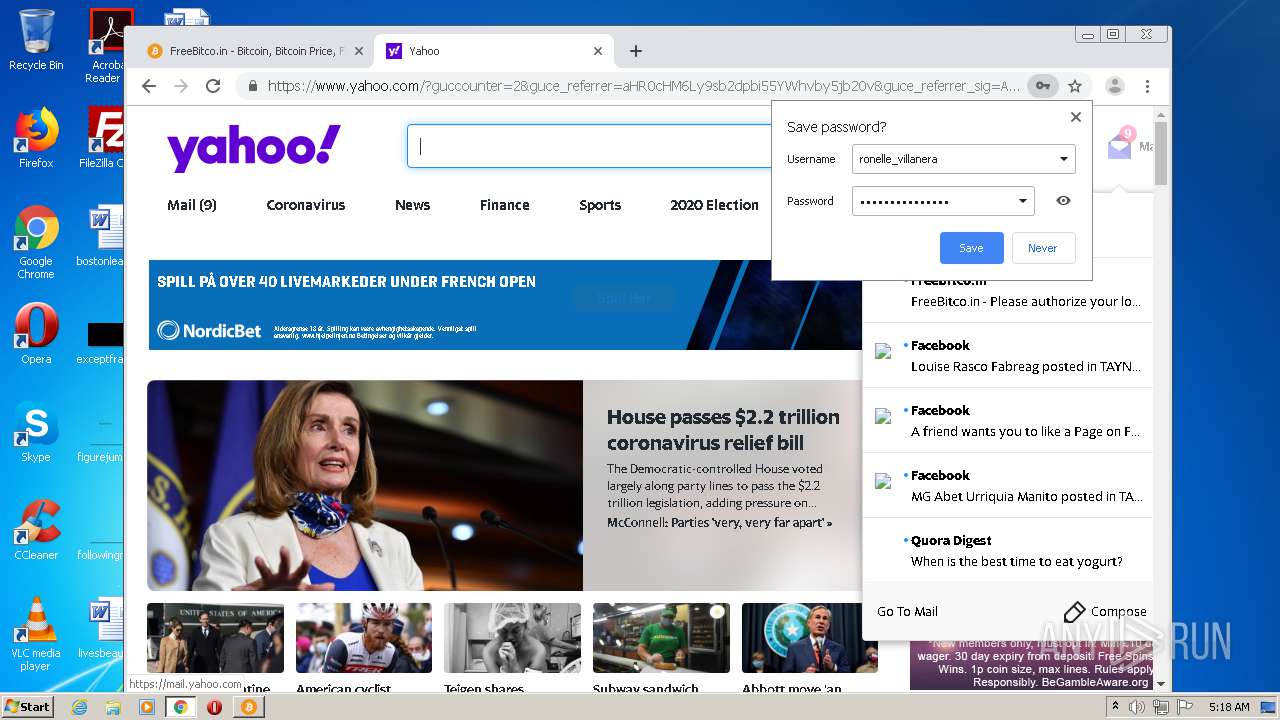Open House passes $2.2 trillion headline
This screenshot has width=1280, height=720.
pos(723,430)
